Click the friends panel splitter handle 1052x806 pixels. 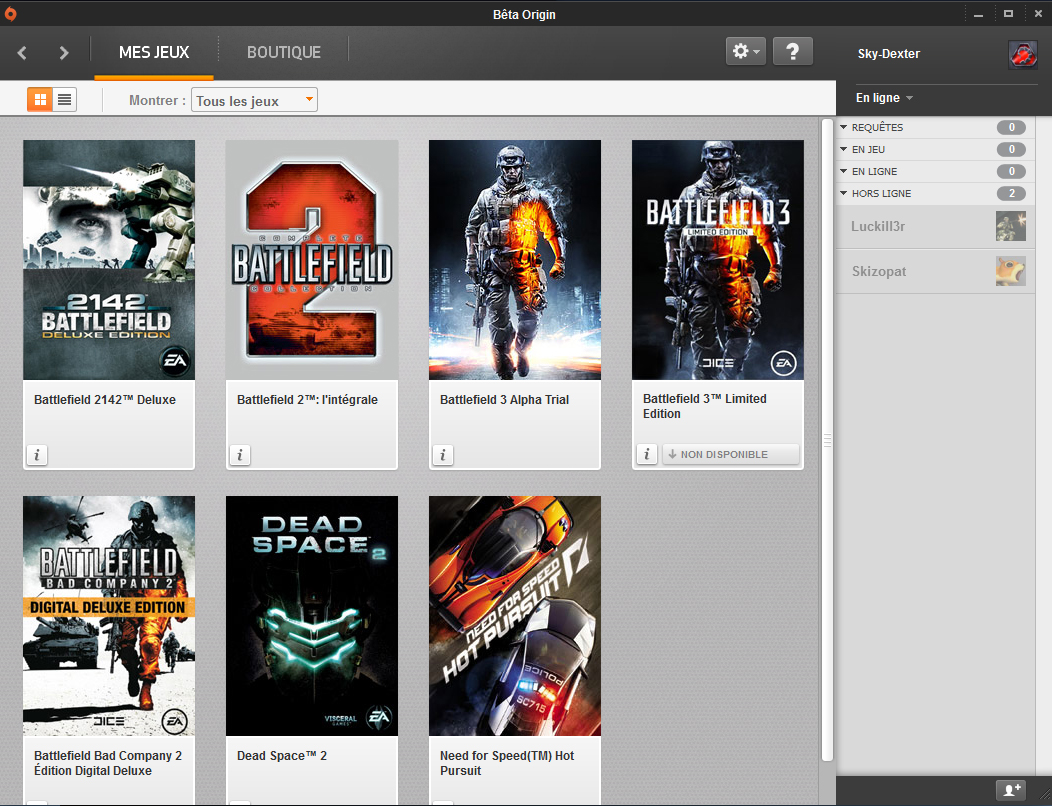(x=827, y=440)
